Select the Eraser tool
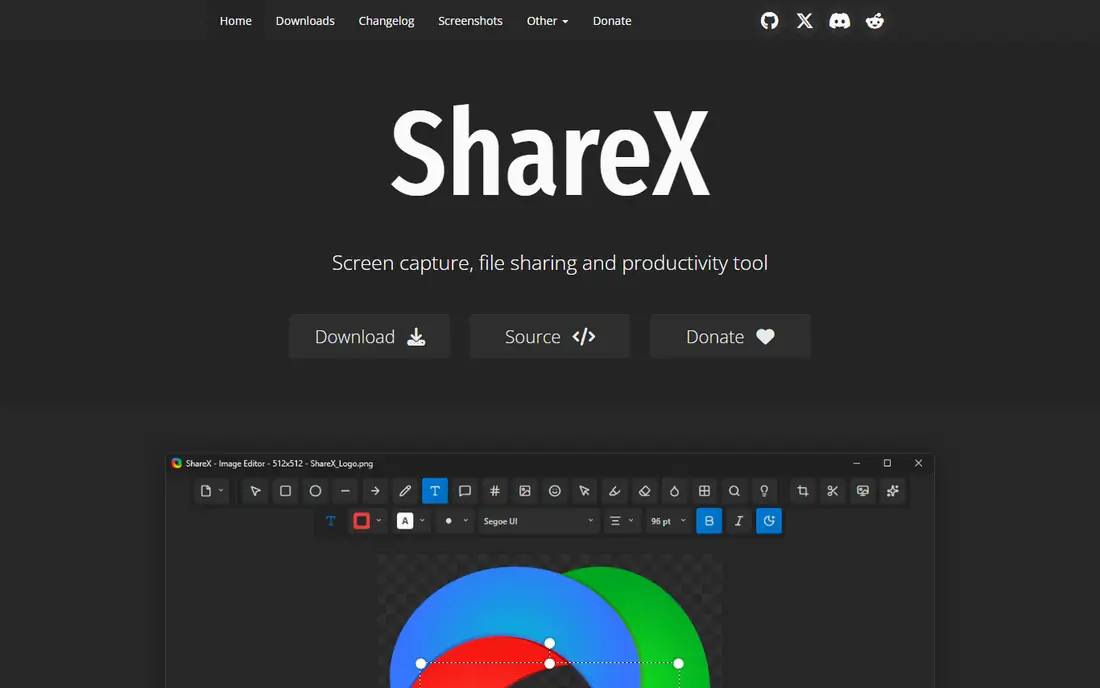The height and width of the screenshot is (688, 1100). (x=645, y=491)
